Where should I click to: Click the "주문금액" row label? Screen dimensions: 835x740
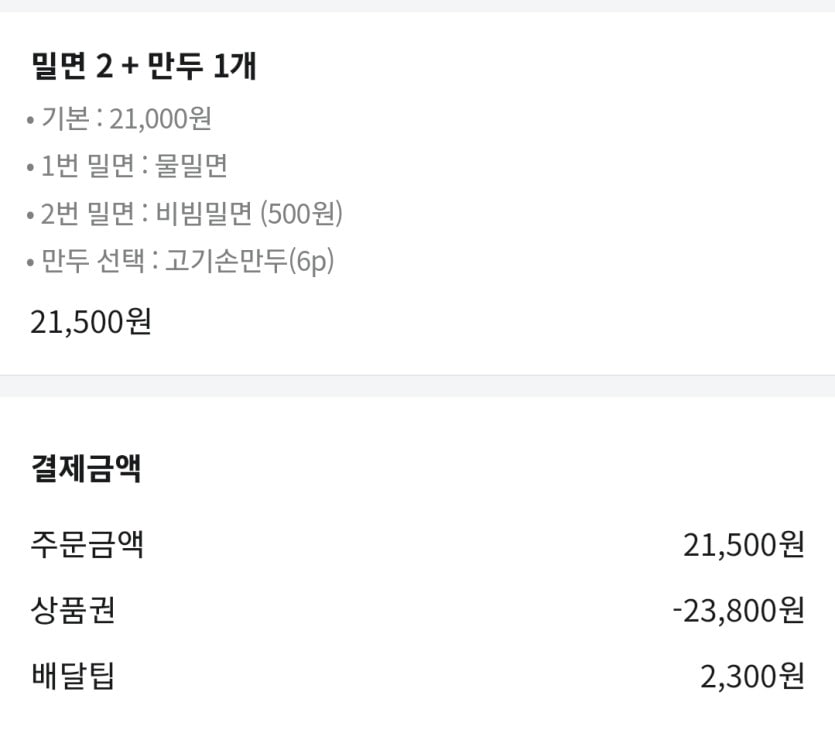click(87, 546)
